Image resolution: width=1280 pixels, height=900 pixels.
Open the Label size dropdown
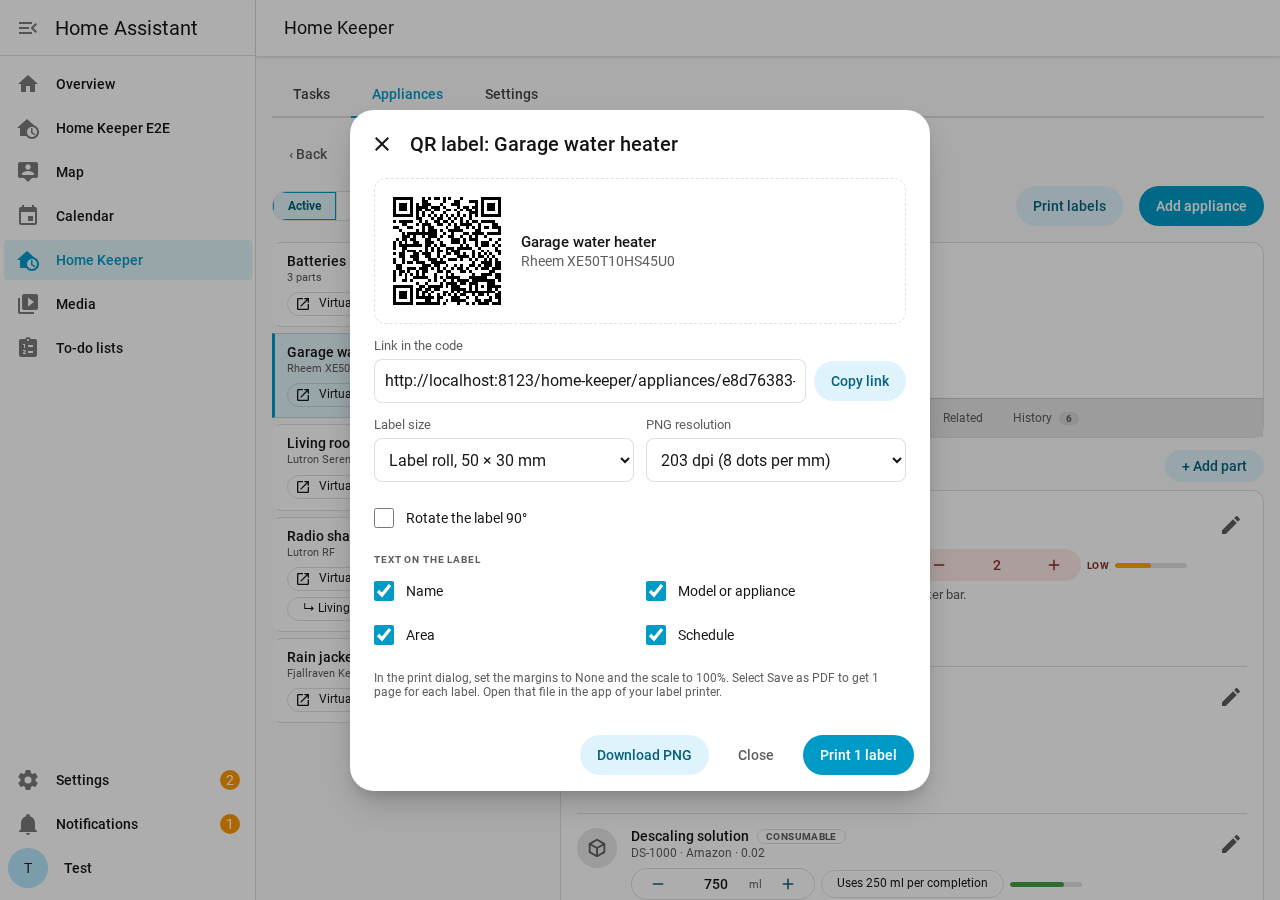pyautogui.click(x=504, y=460)
